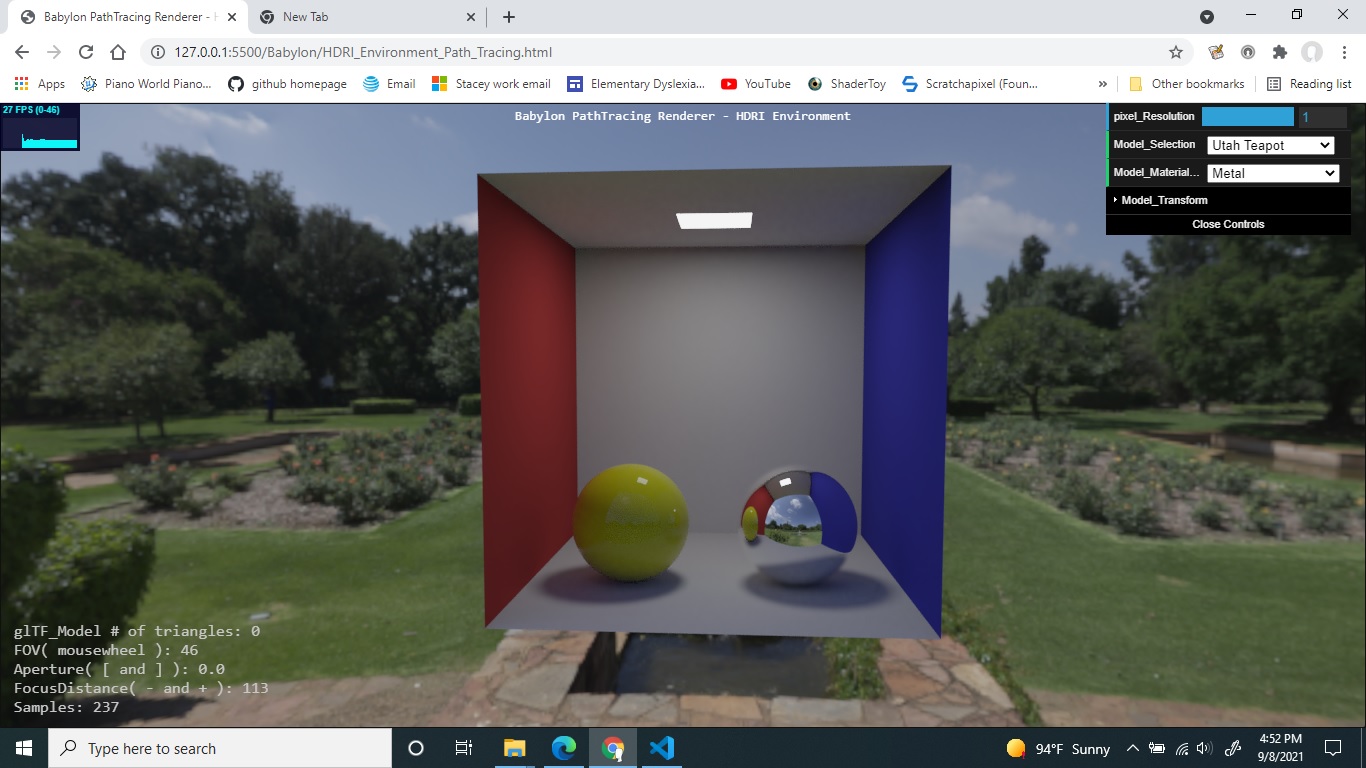Open the Email bookmark
The image size is (1366, 768).
[x=389, y=84]
